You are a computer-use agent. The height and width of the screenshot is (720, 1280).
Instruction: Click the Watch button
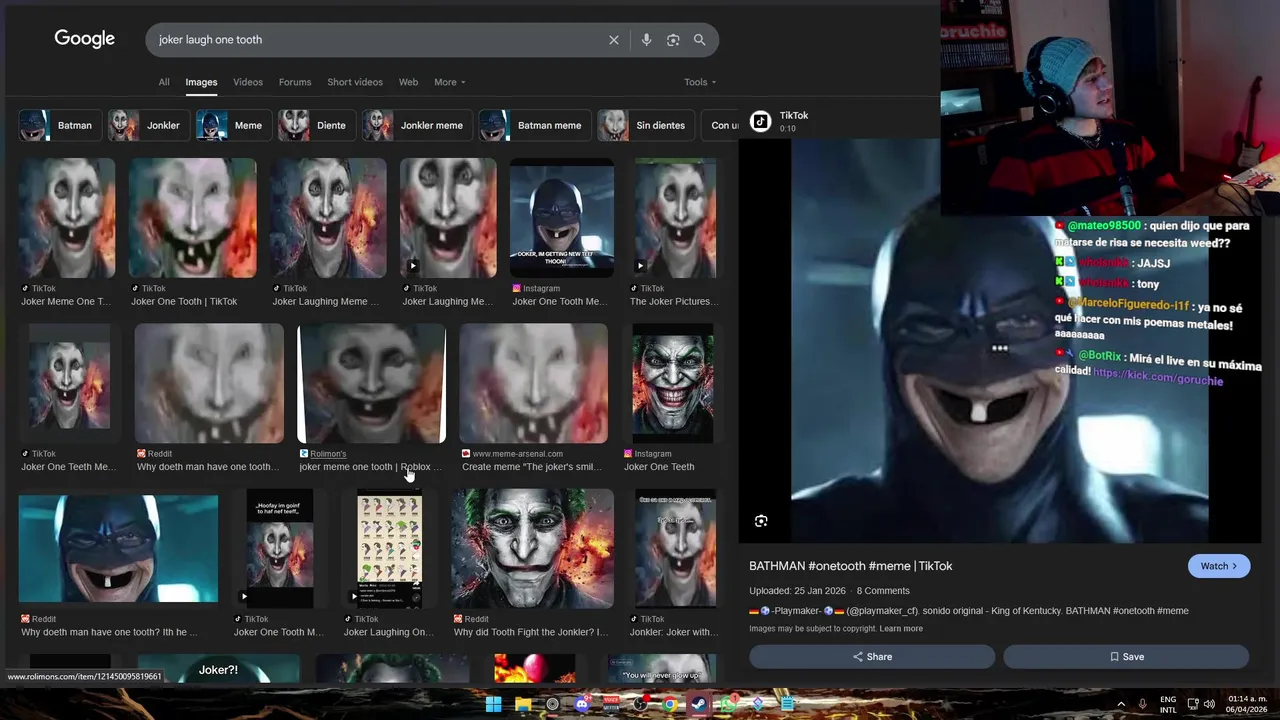pos(1219,566)
